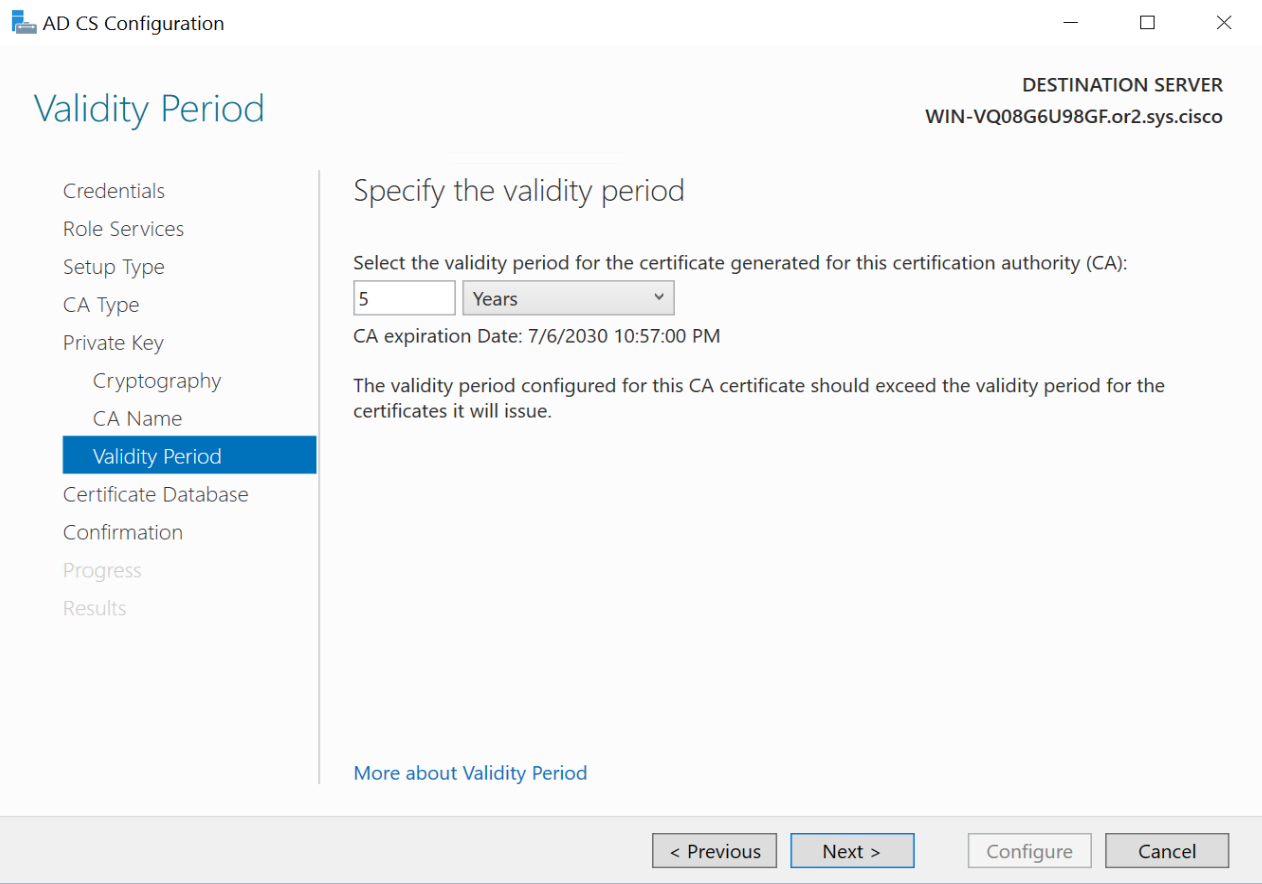Jump to the Certificate Database step
The width and height of the screenshot is (1262, 884).
155,495
